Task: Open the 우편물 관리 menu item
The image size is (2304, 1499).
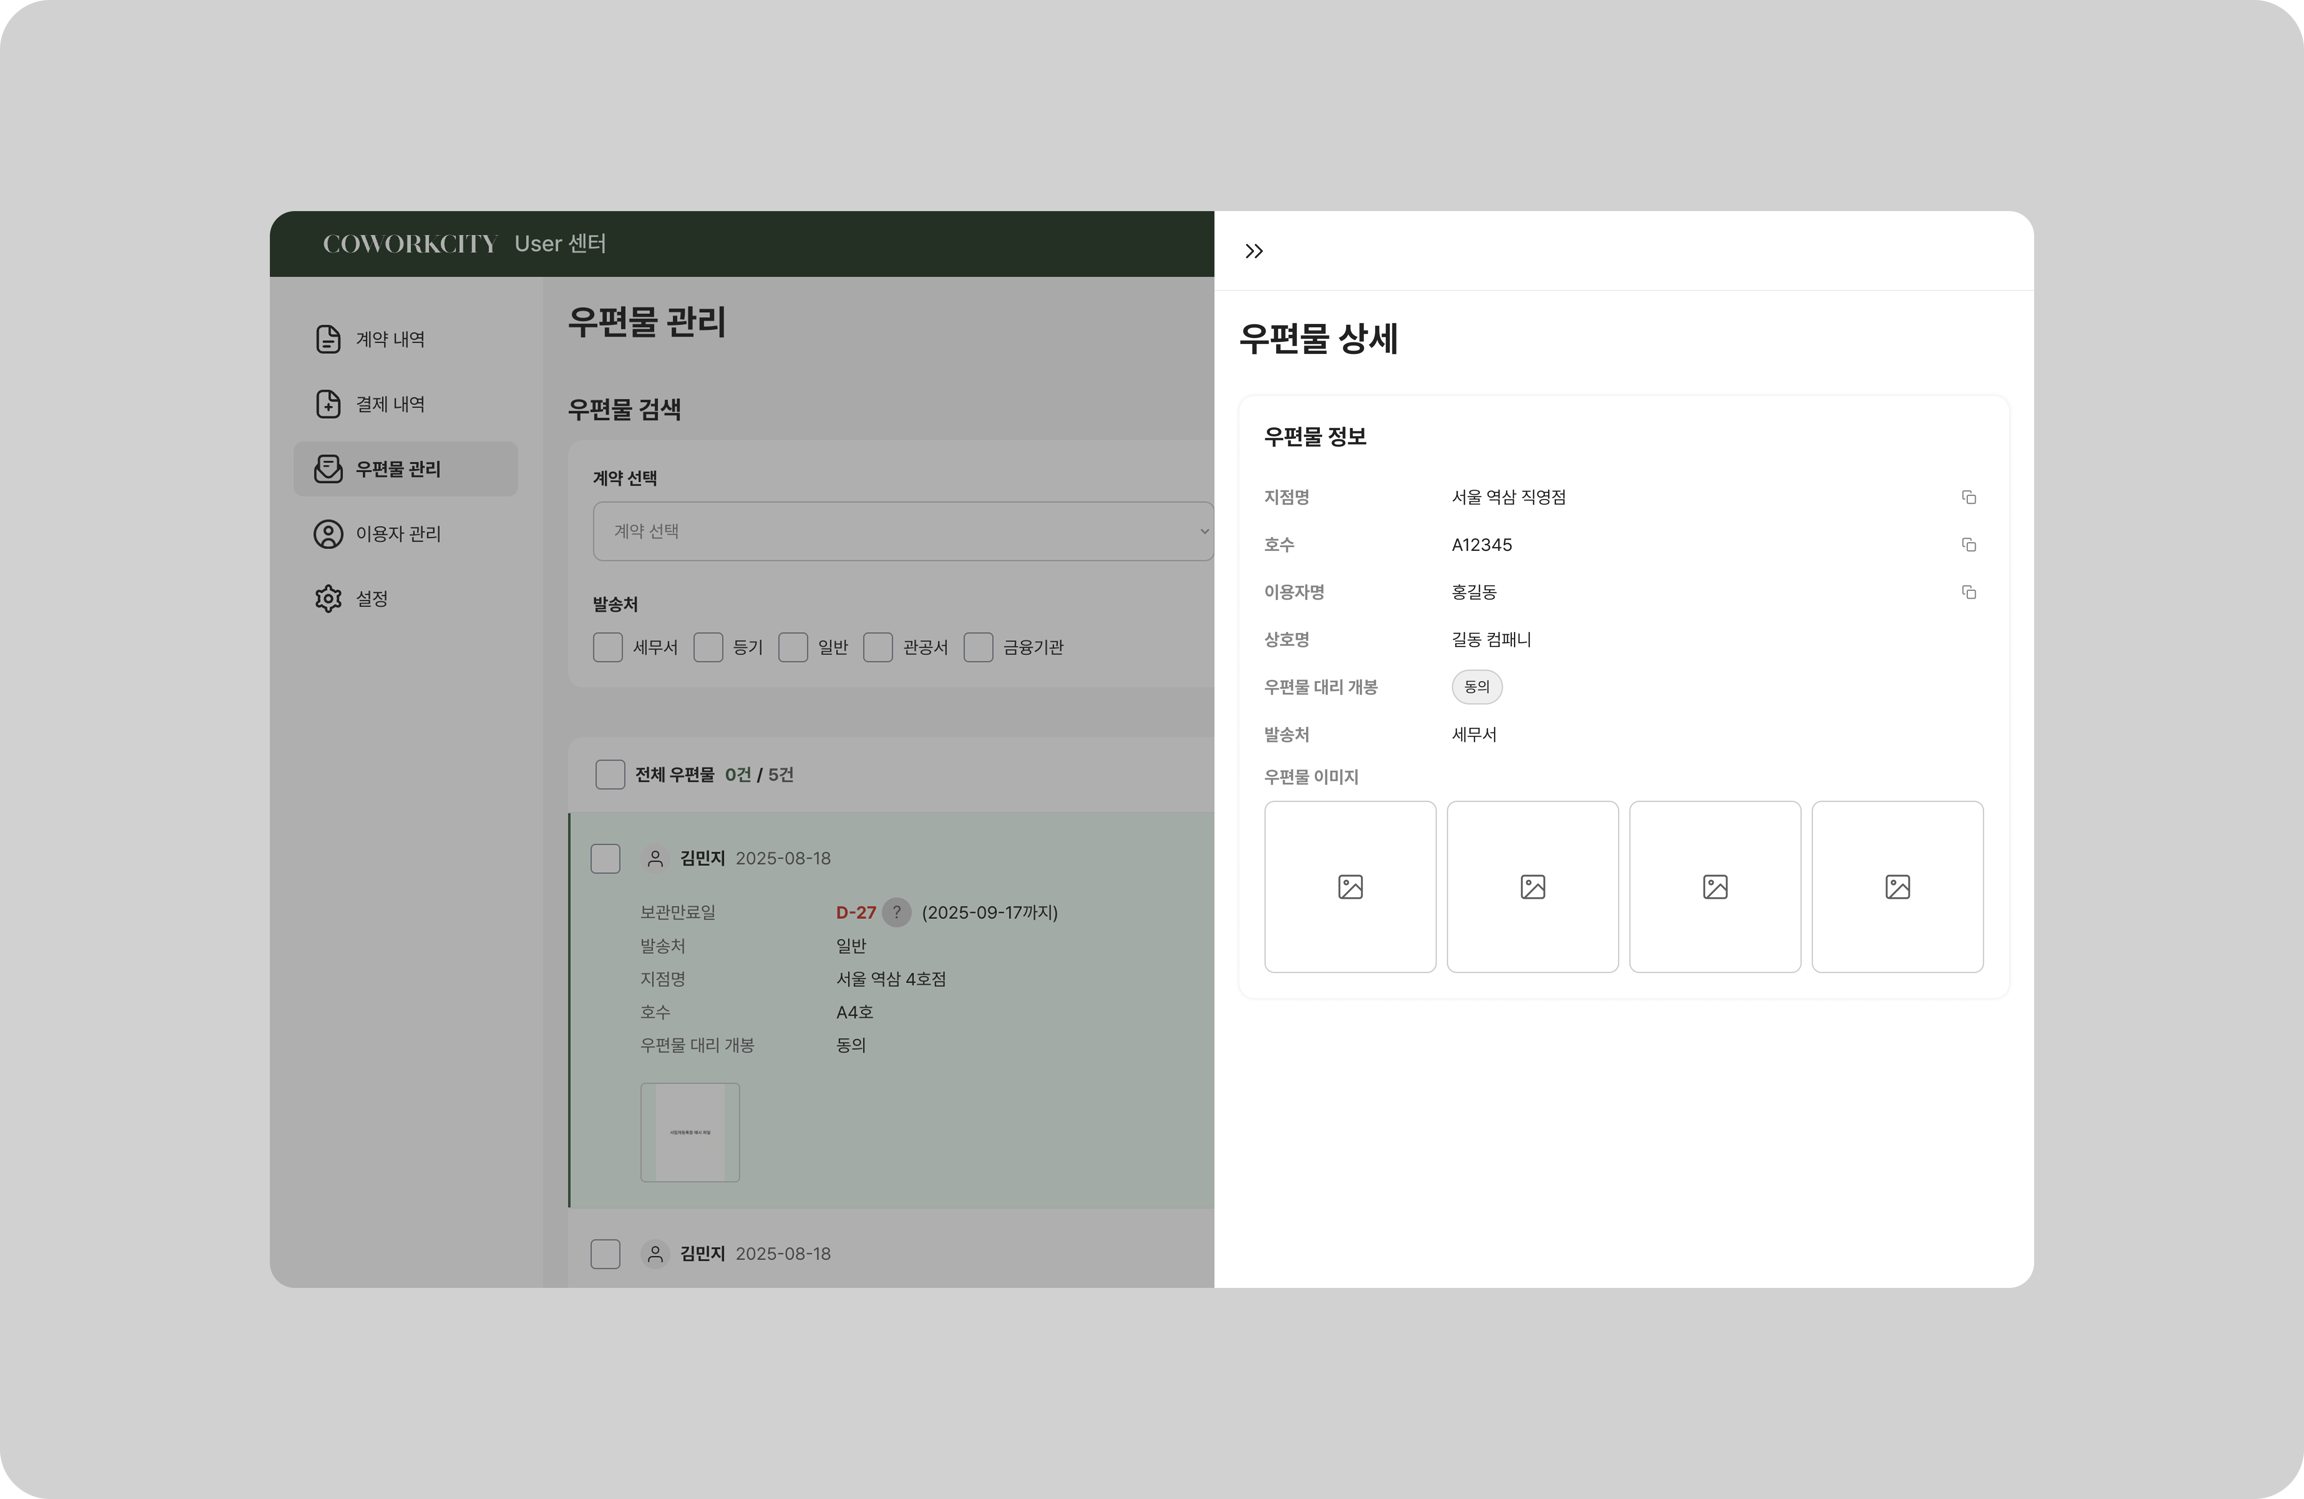Action: point(398,469)
